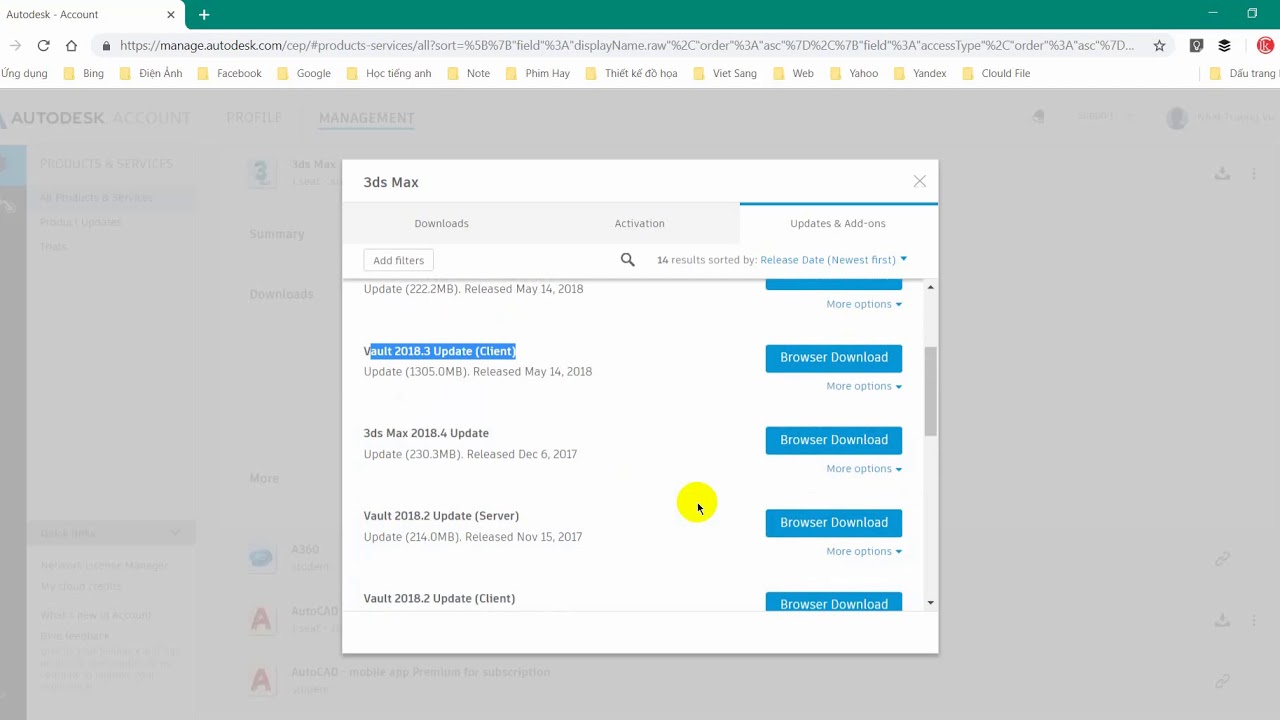Open the Thiết kế đồ họa bookmark folder
Screen dimensions: 1280x720
coord(630,73)
